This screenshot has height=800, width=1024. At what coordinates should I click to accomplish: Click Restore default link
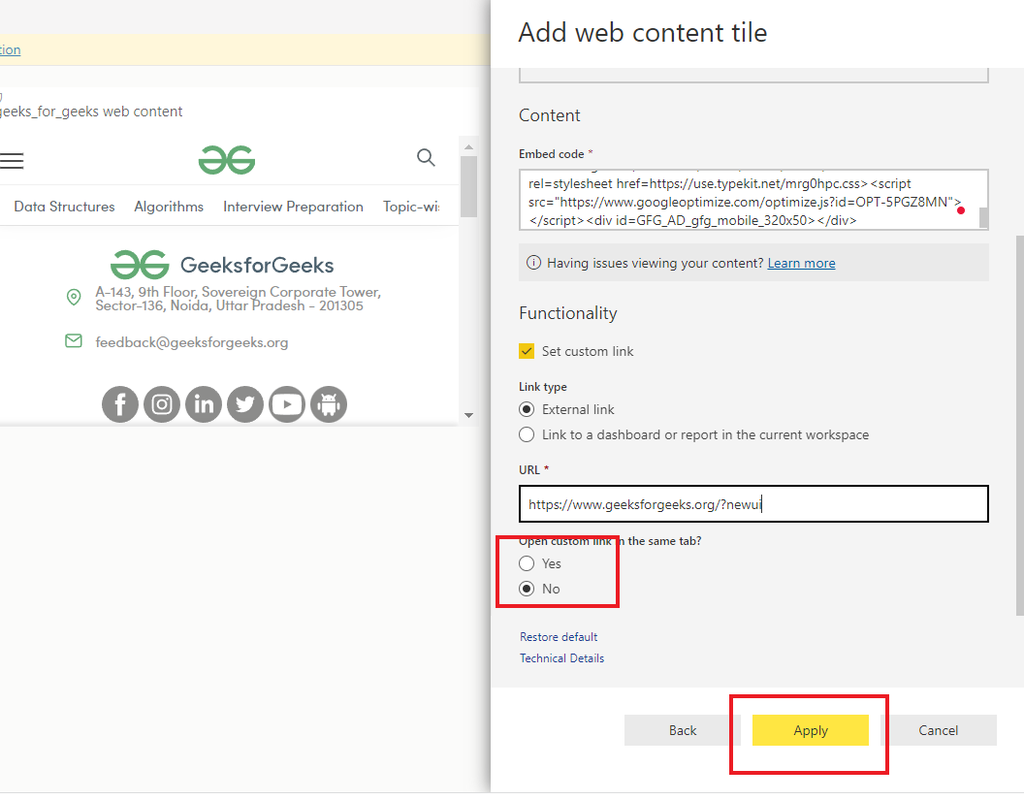(558, 637)
